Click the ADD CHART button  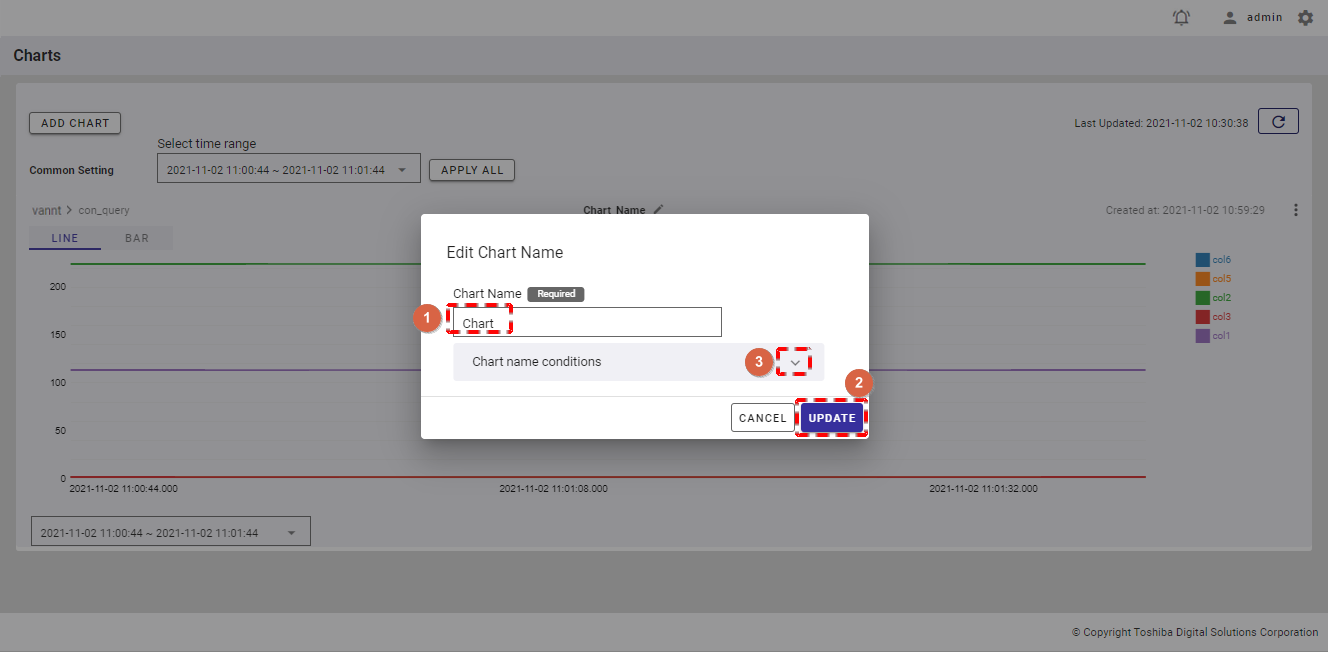click(x=75, y=123)
